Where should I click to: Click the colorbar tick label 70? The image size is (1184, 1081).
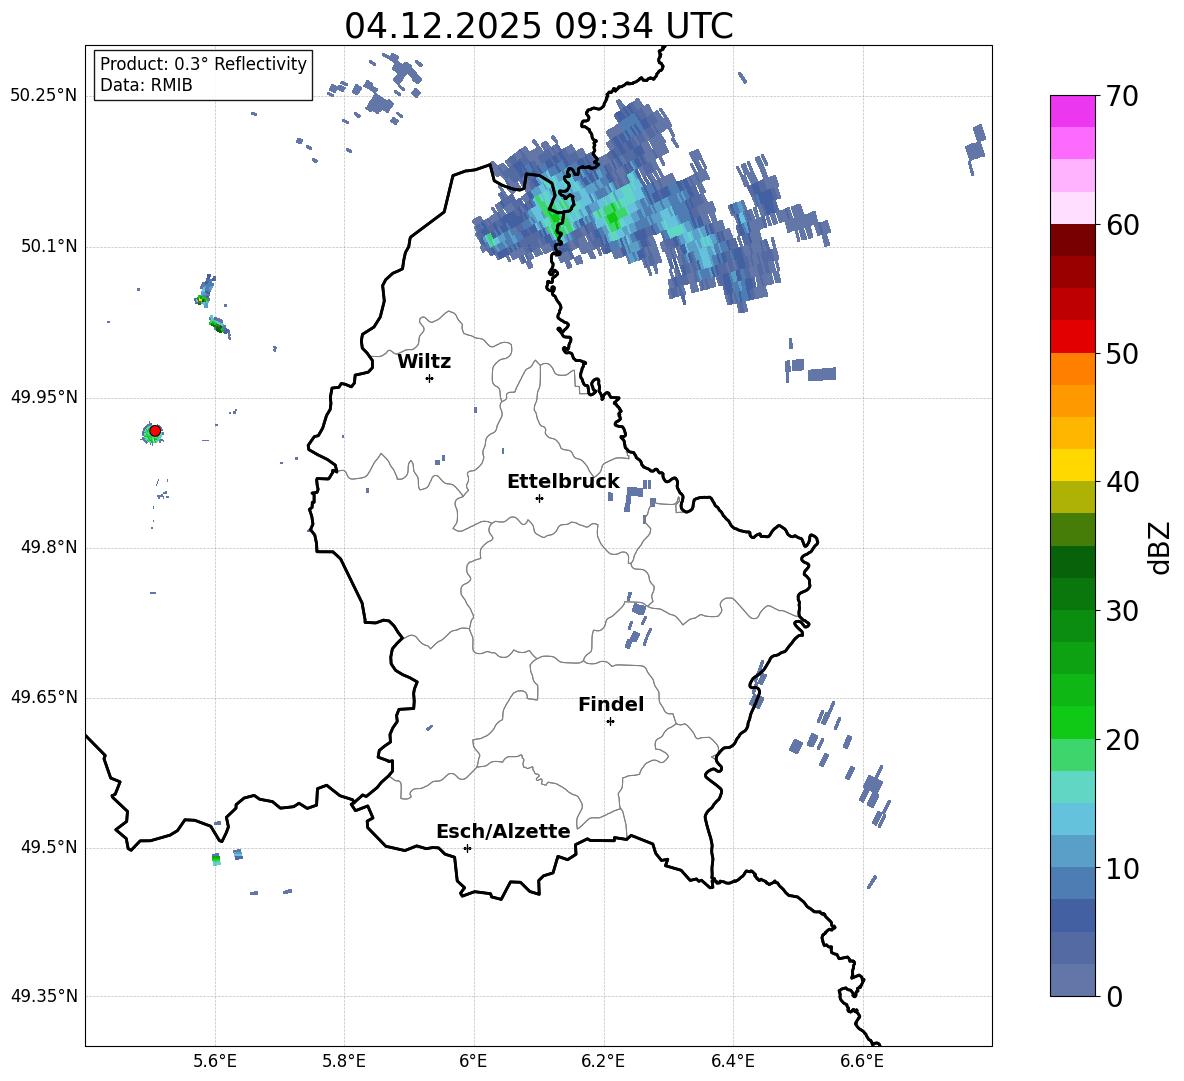point(1122,96)
